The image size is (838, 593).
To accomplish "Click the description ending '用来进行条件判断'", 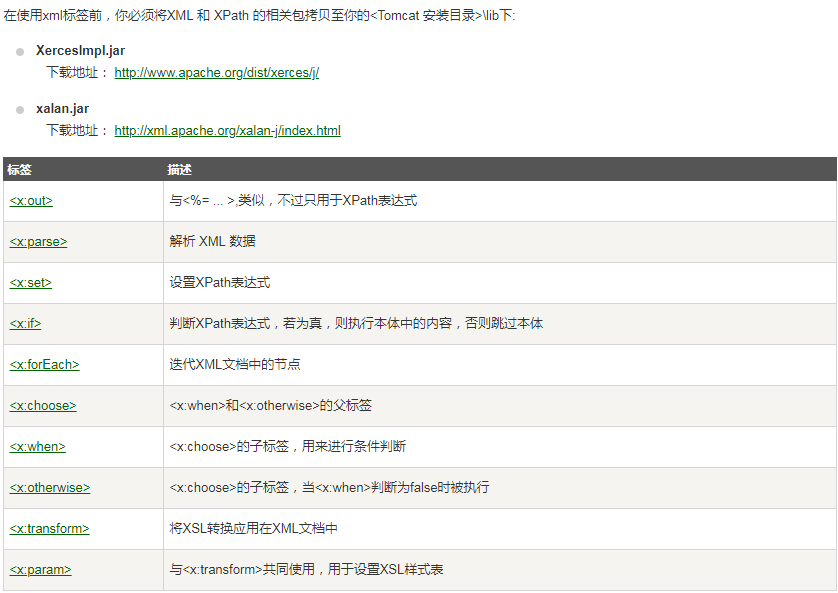I will [288, 446].
